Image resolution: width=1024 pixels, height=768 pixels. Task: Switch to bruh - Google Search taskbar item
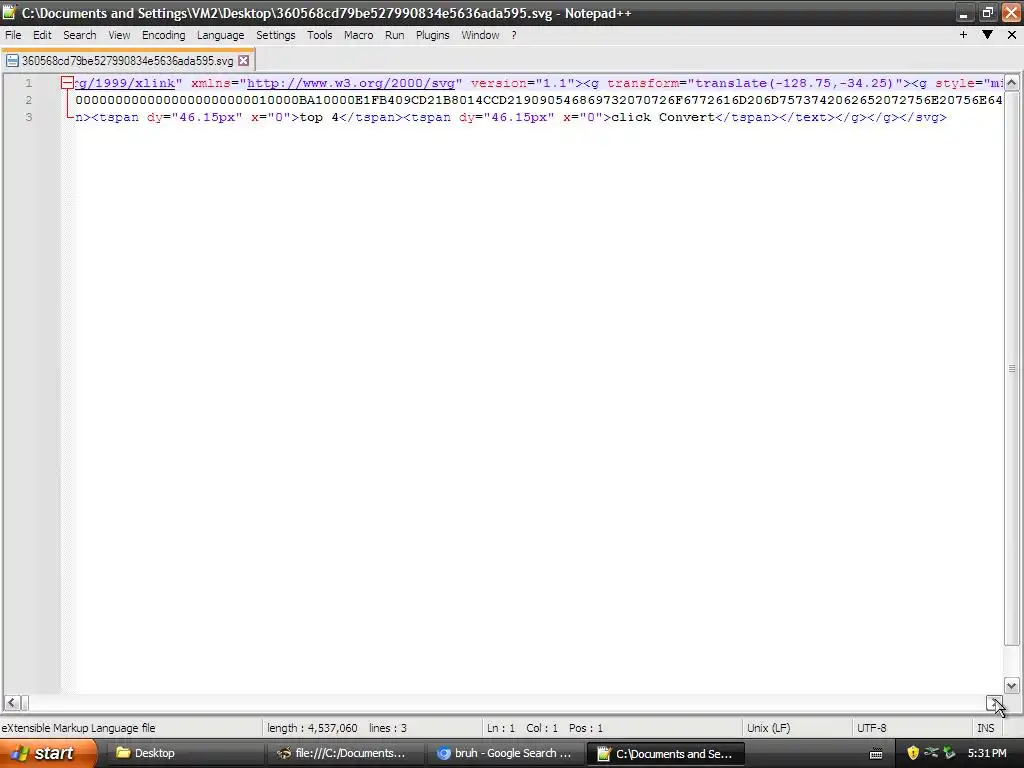pyautogui.click(x=505, y=753)
